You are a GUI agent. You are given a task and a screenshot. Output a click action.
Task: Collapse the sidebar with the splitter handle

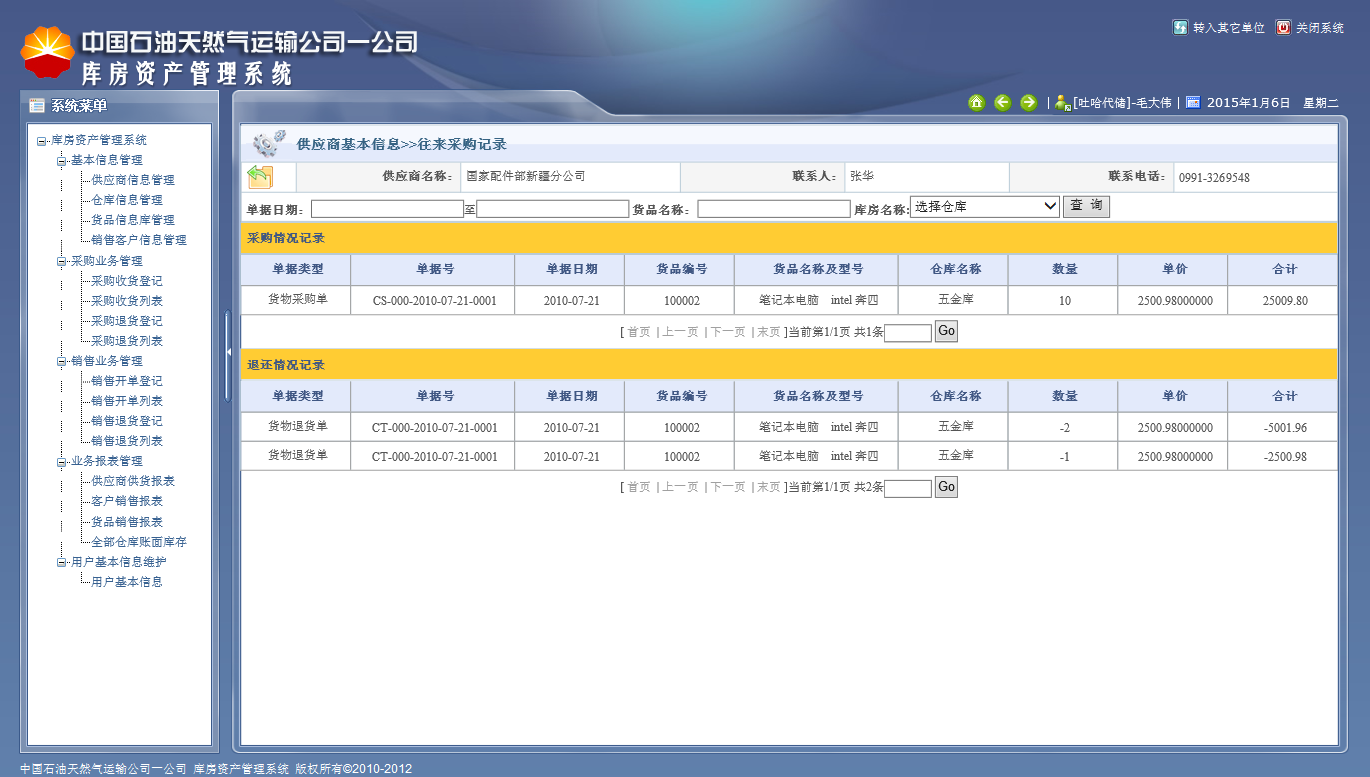coord(227,351)
